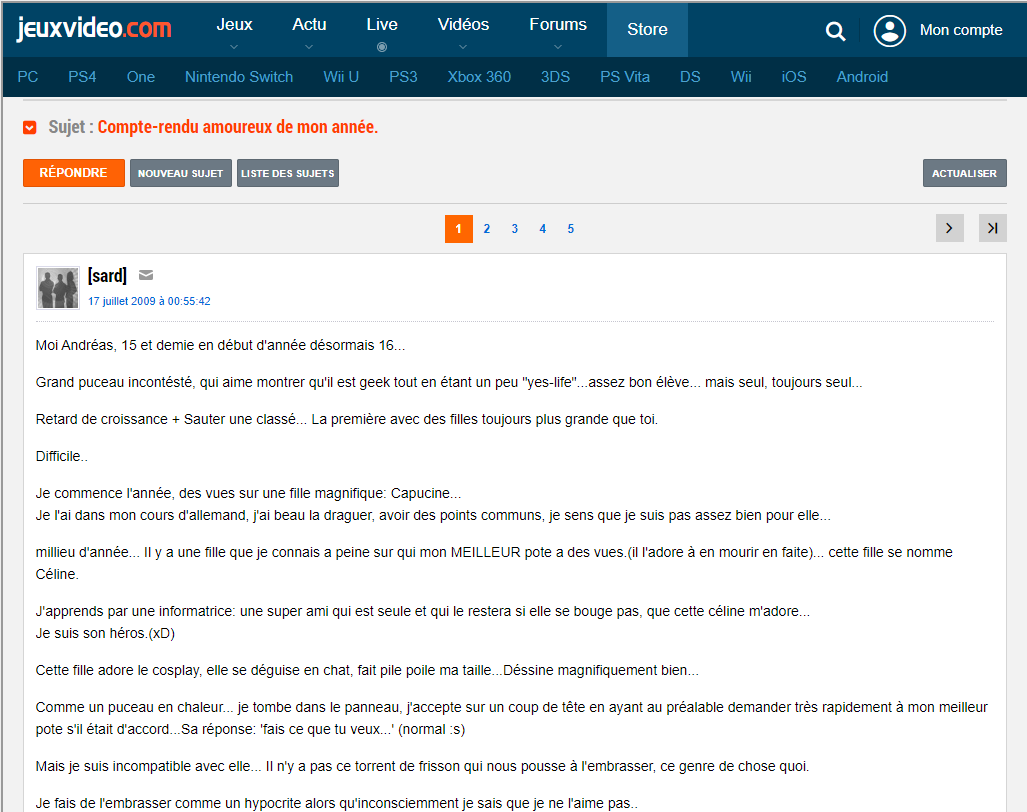The width and height of the screenshot is (1027, 812).
Task: Open the Forums menu
Action: (x=558, y=31)
